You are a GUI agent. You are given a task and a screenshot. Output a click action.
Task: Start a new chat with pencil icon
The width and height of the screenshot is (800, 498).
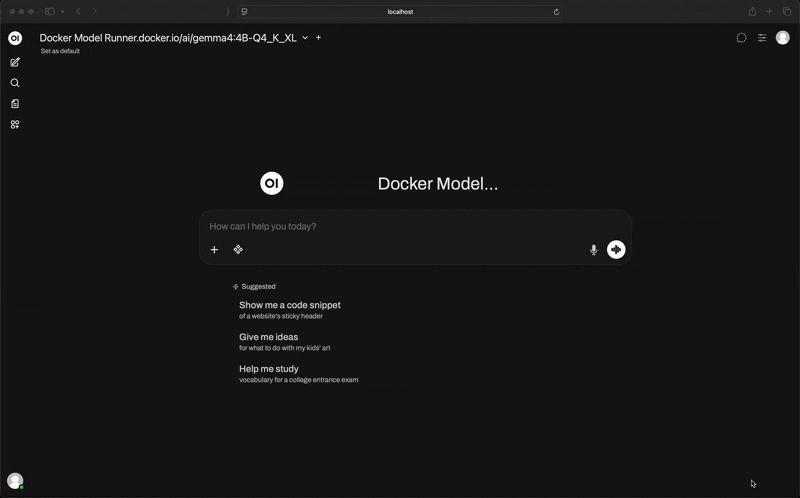[x=15, y=62]
